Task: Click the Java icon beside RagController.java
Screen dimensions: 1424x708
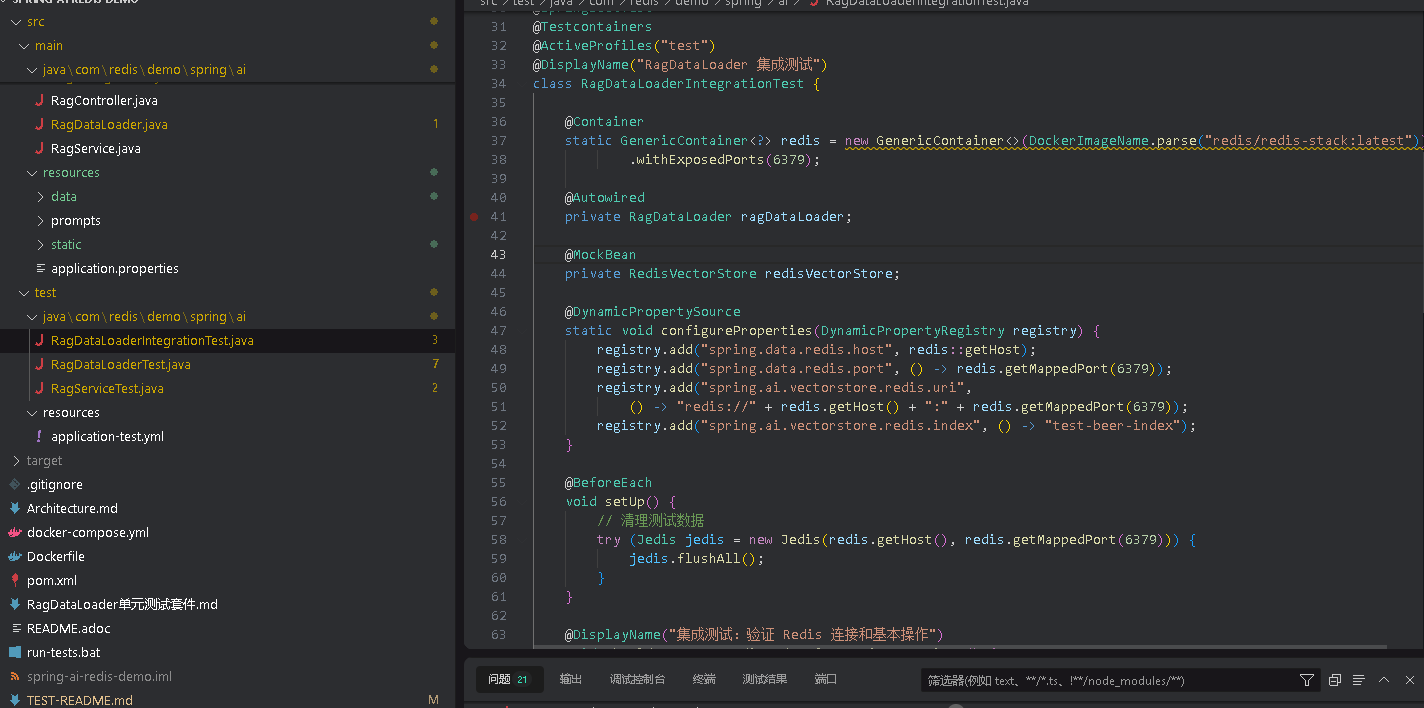Action: coord(39,101)
